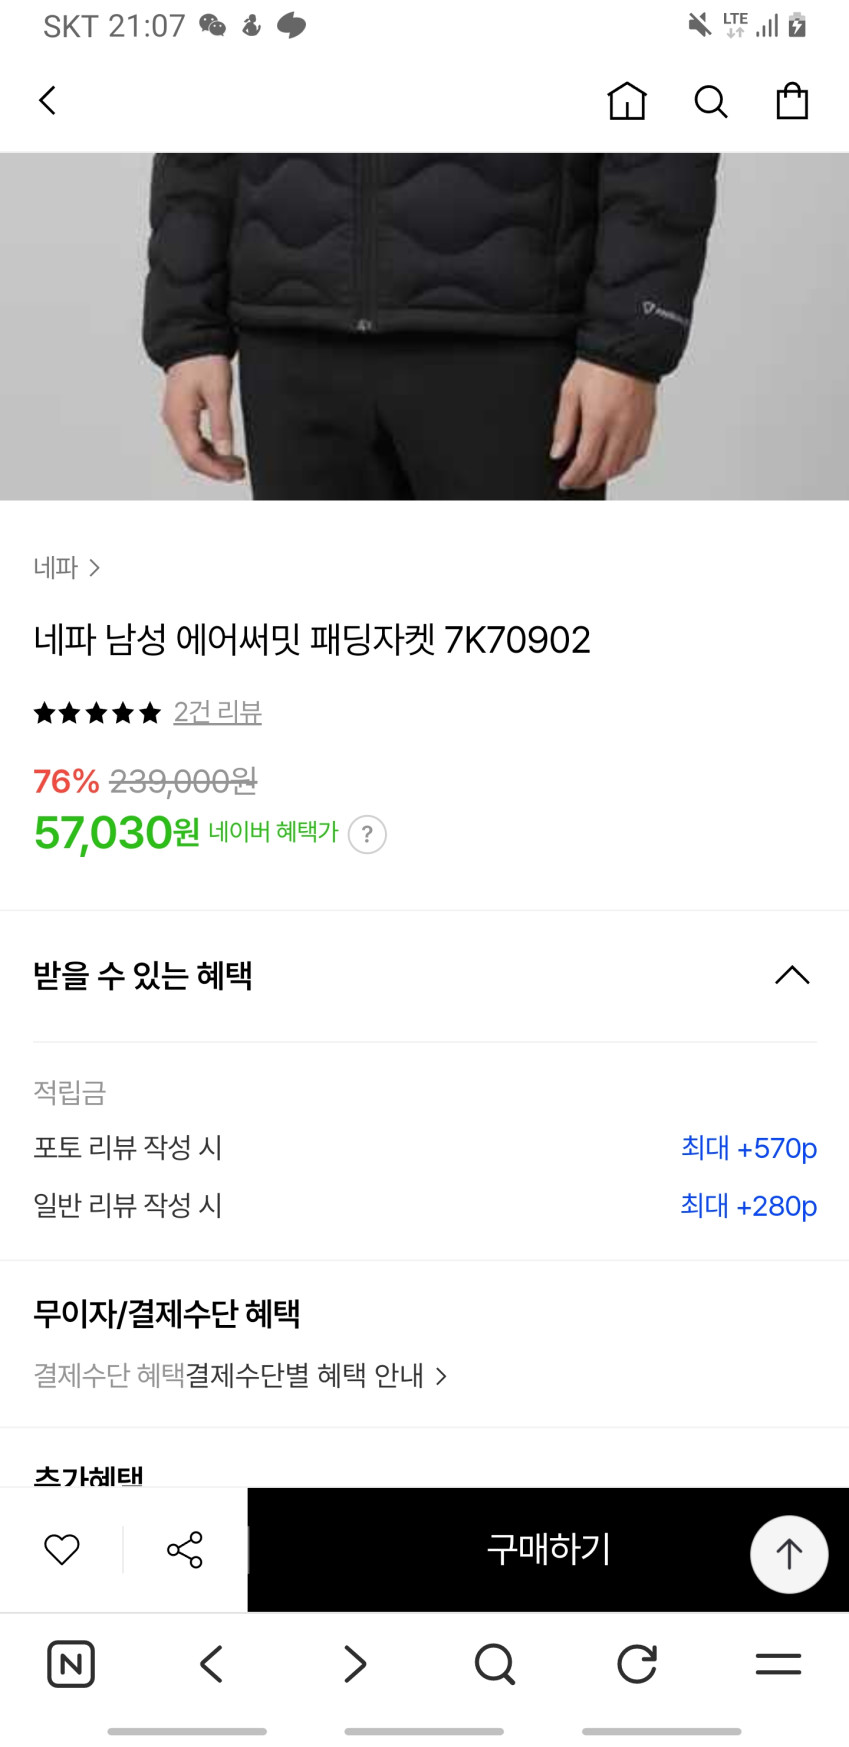Go back using the bottom browser arrow
The height and width of the screenshot is (1747, 849).
(x=212, y=1664)
